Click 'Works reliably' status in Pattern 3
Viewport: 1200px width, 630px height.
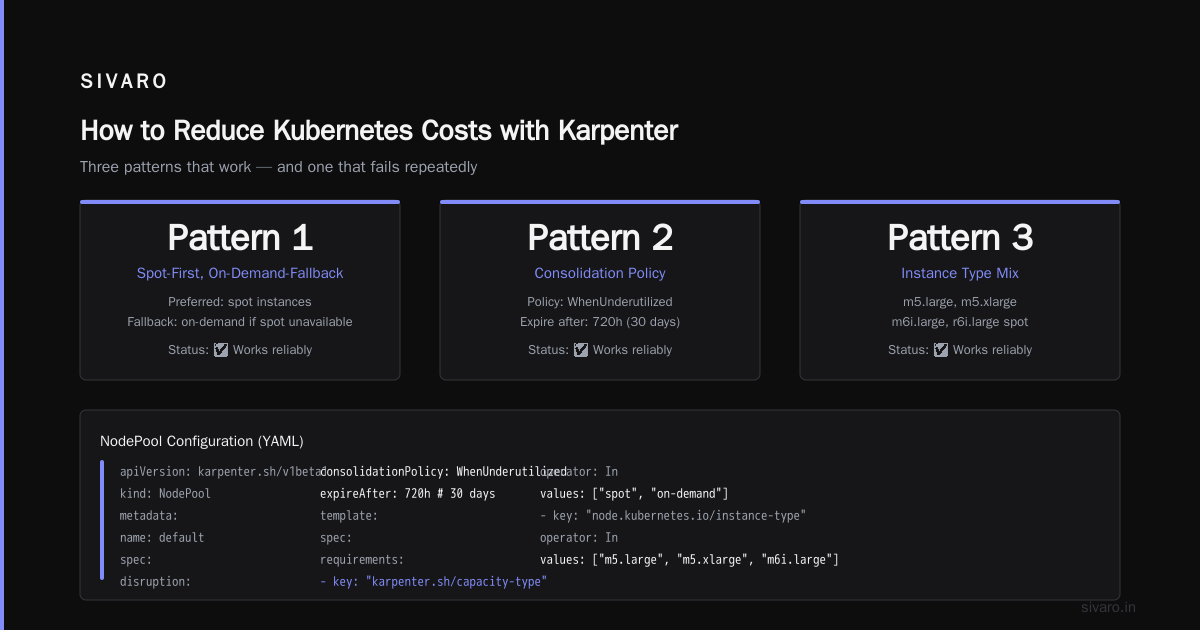click(992, 350)
